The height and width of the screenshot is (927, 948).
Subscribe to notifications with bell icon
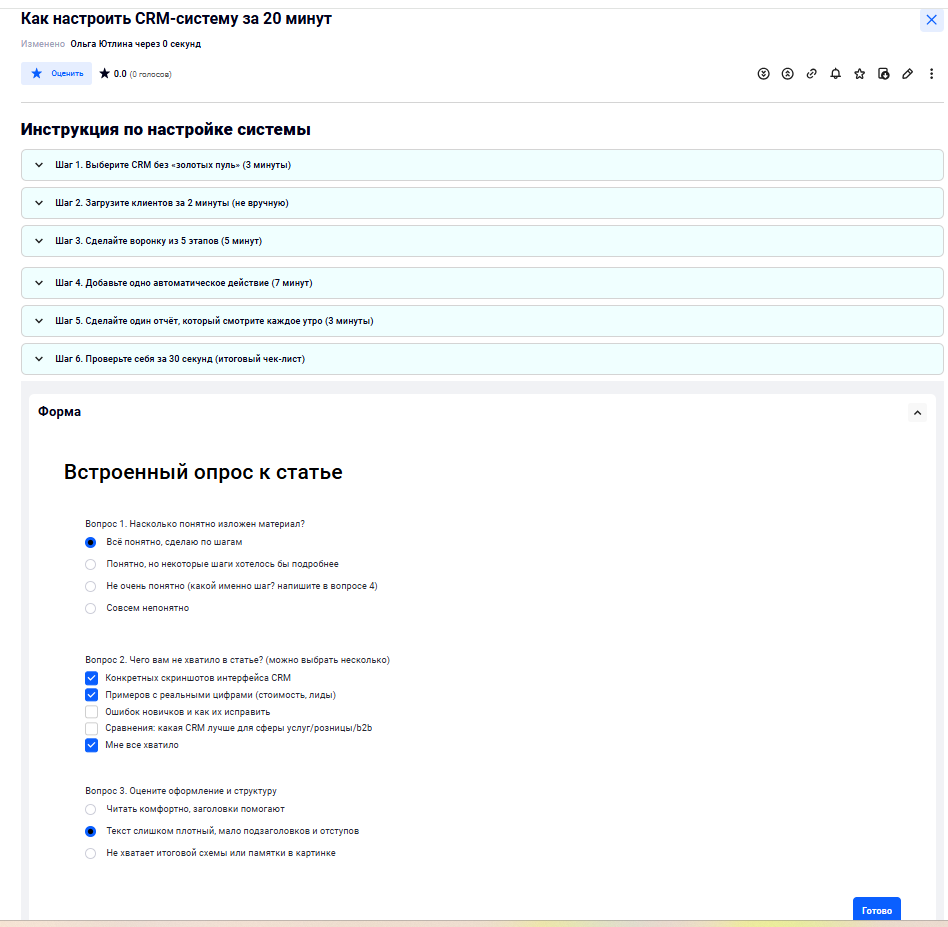(x=836, y=74)
